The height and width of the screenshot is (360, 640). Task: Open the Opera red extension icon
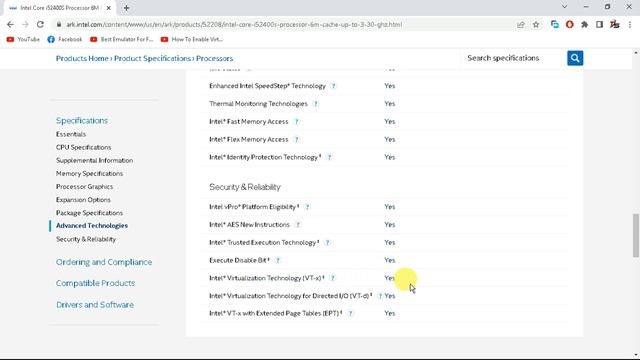pos(569,24)
